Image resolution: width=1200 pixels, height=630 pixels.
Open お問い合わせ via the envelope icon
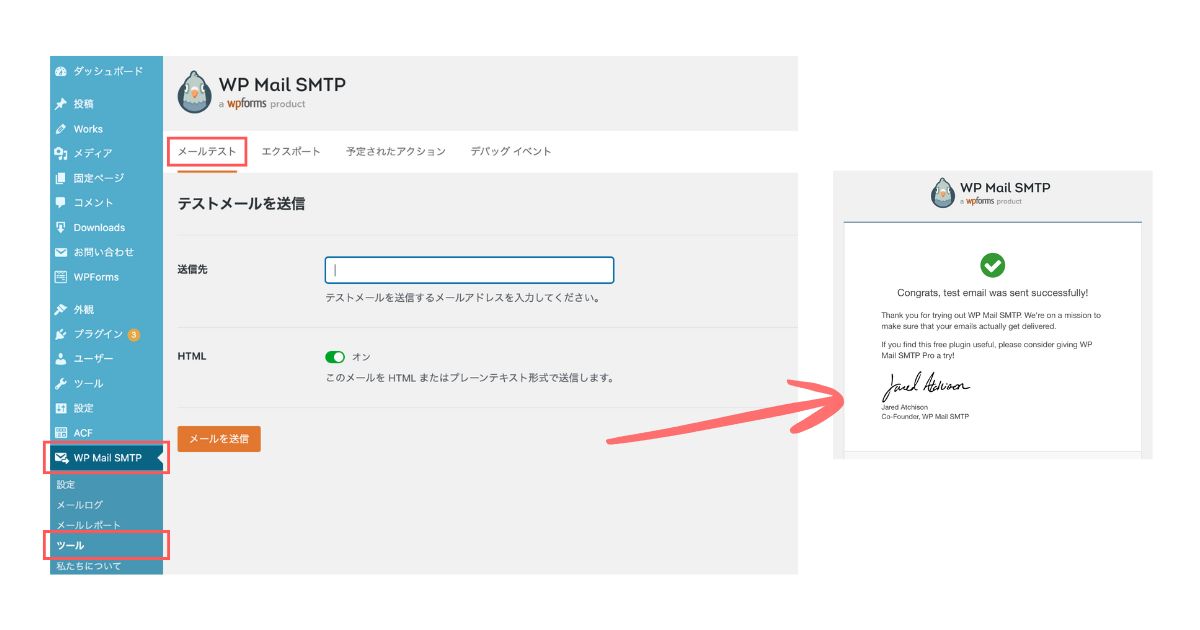click(61, 252)
